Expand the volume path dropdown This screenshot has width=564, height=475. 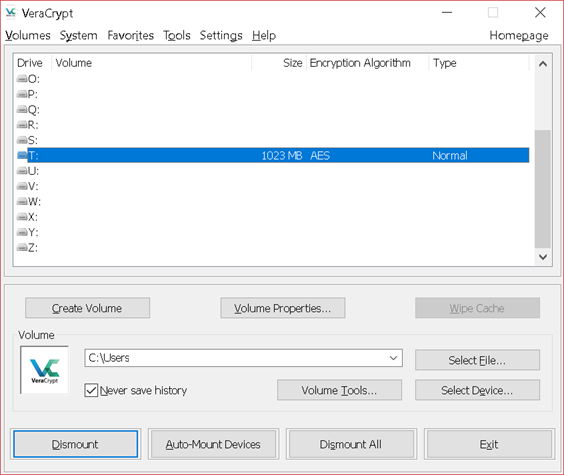(x=394, y=358)
